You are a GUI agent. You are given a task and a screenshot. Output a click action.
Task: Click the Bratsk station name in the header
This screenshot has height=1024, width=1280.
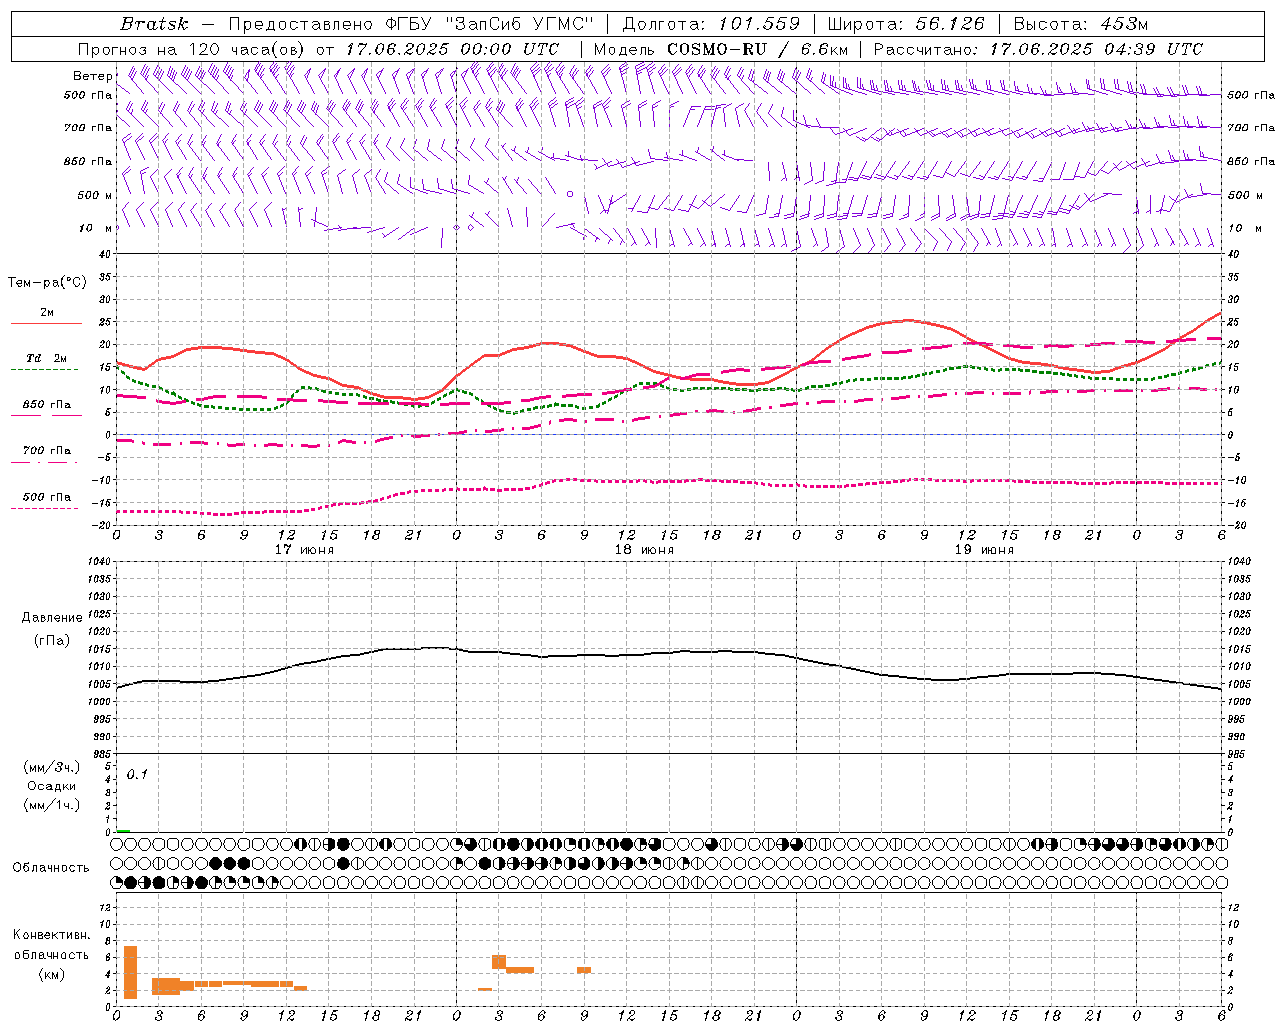coord(154,24)
